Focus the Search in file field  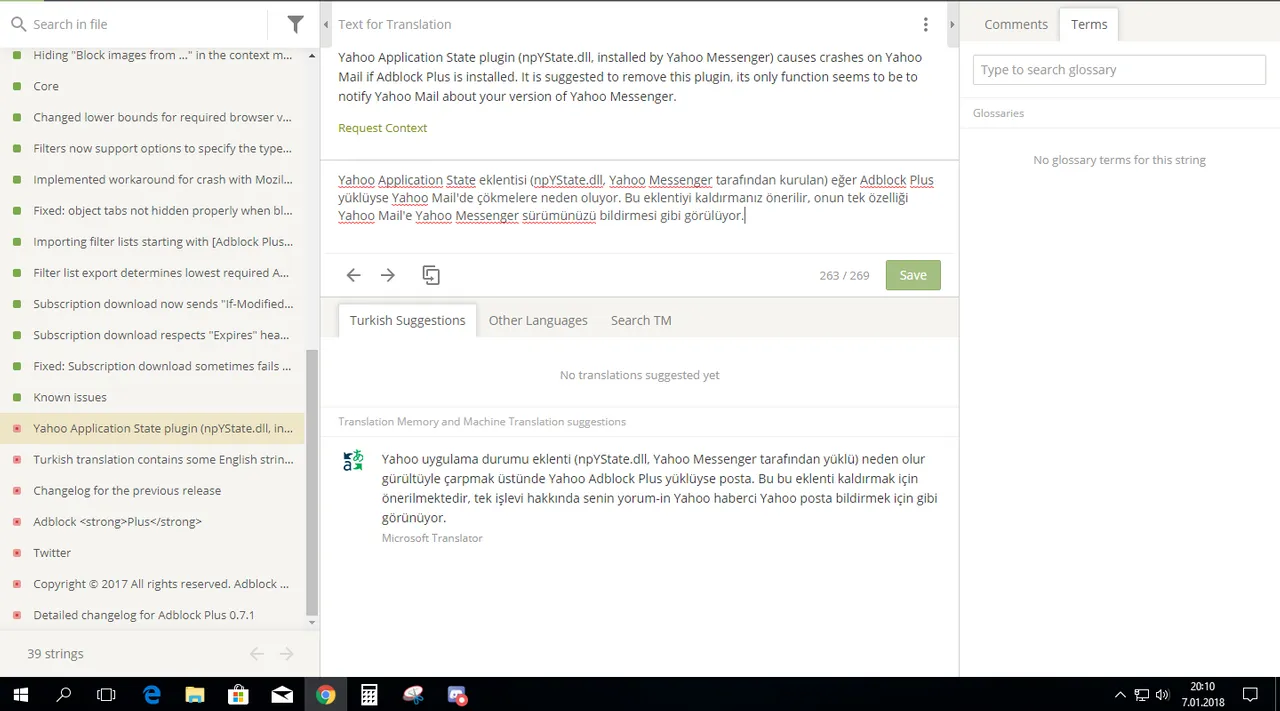[x=148, y=24]
